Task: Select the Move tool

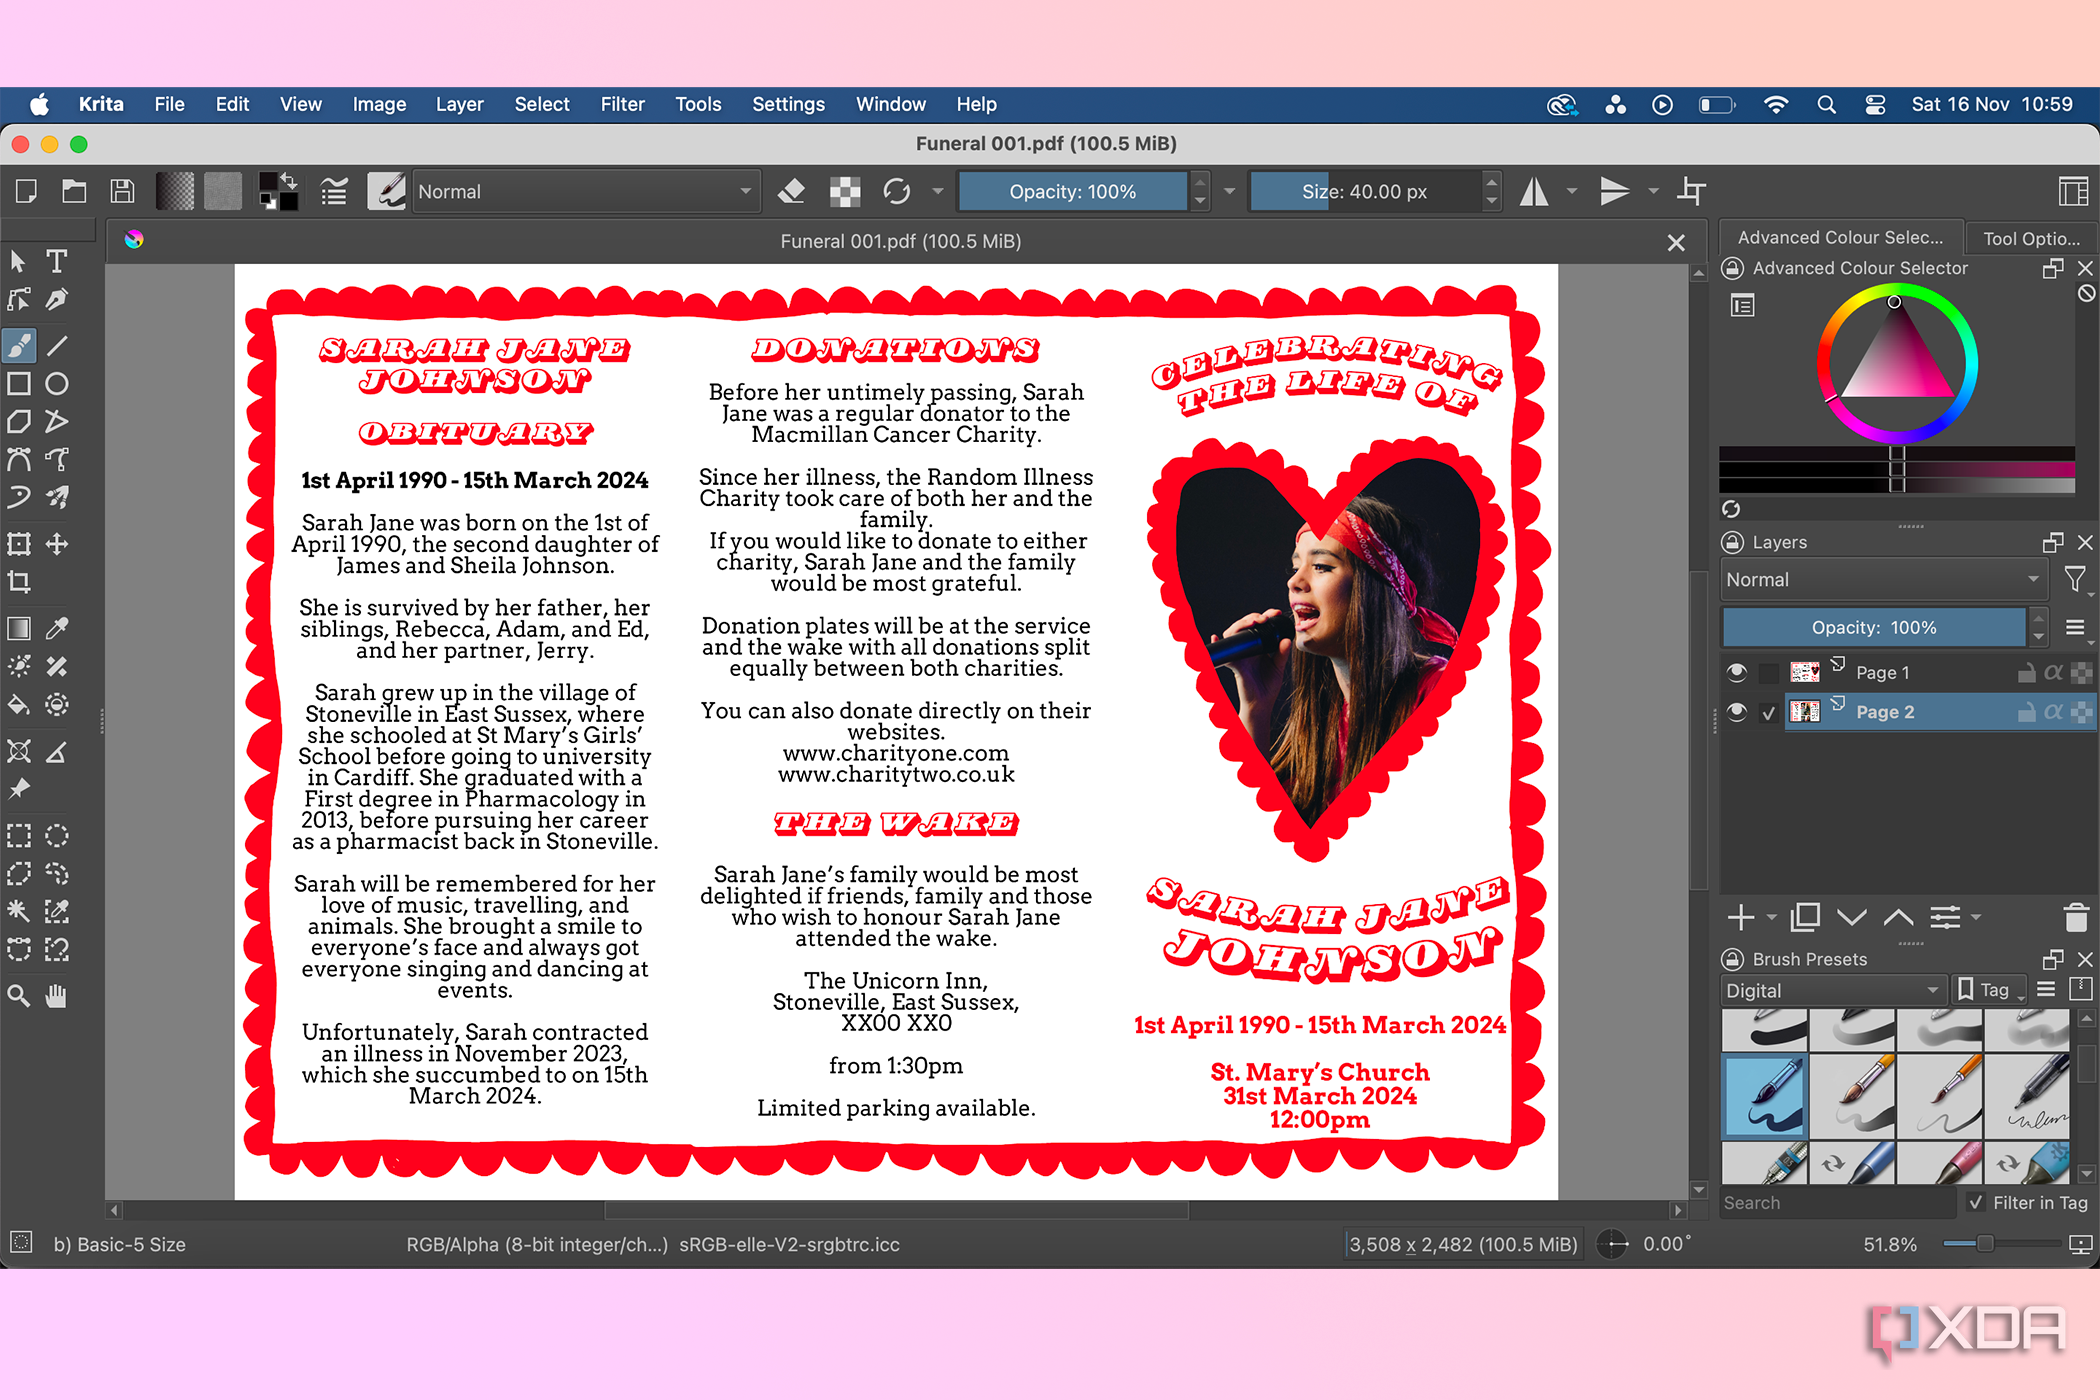Action: click(x=57, y=544)
